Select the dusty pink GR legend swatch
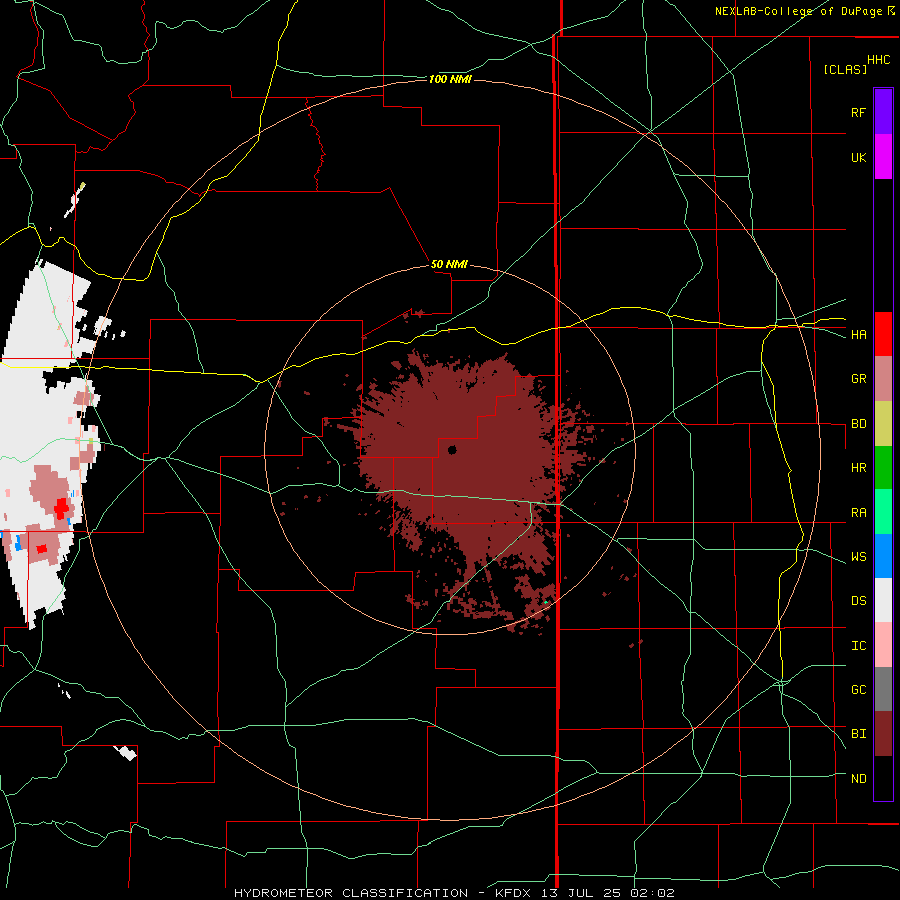Image resolution: width=900 pixels, height=900 pixels. click(x=883, y=379)
